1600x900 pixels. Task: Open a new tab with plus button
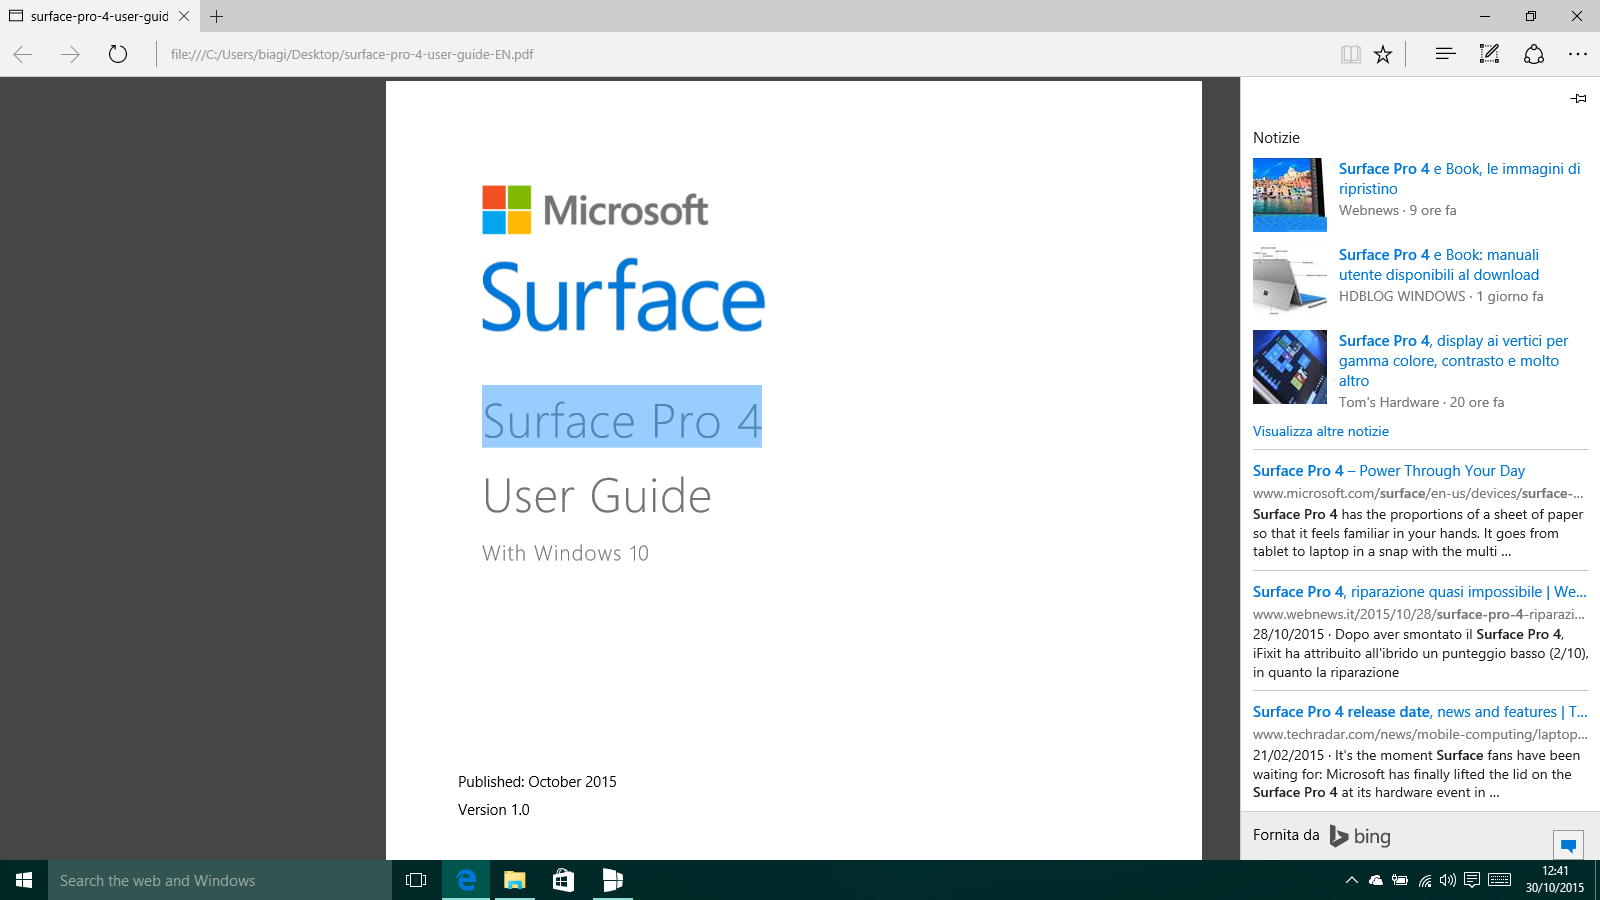coord(216,16)
